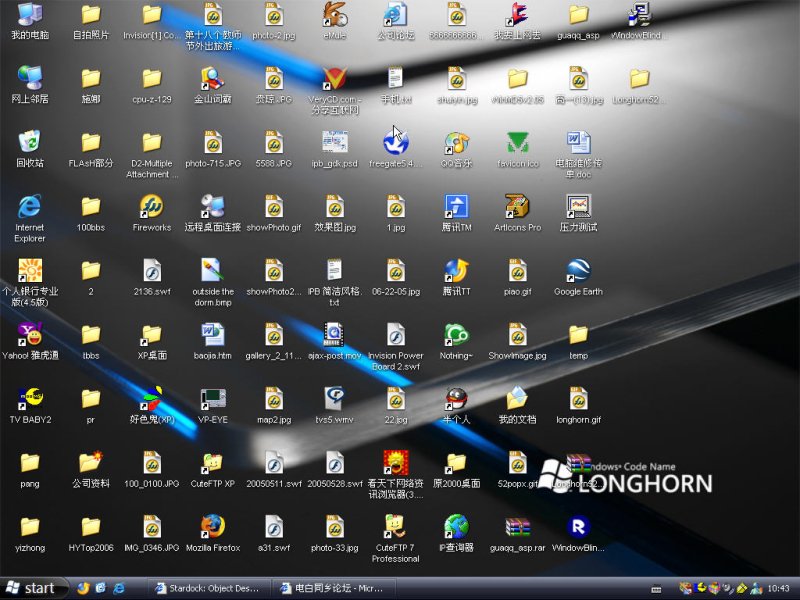Click the system tray clock
The width and height of the screenshot is (800, 600).
coord(778,588)
